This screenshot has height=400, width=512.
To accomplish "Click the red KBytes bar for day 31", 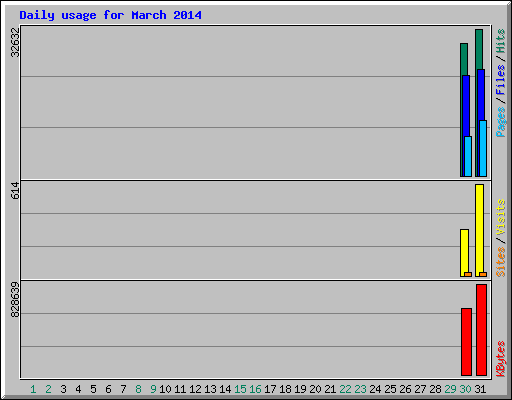I will (482, 330).
